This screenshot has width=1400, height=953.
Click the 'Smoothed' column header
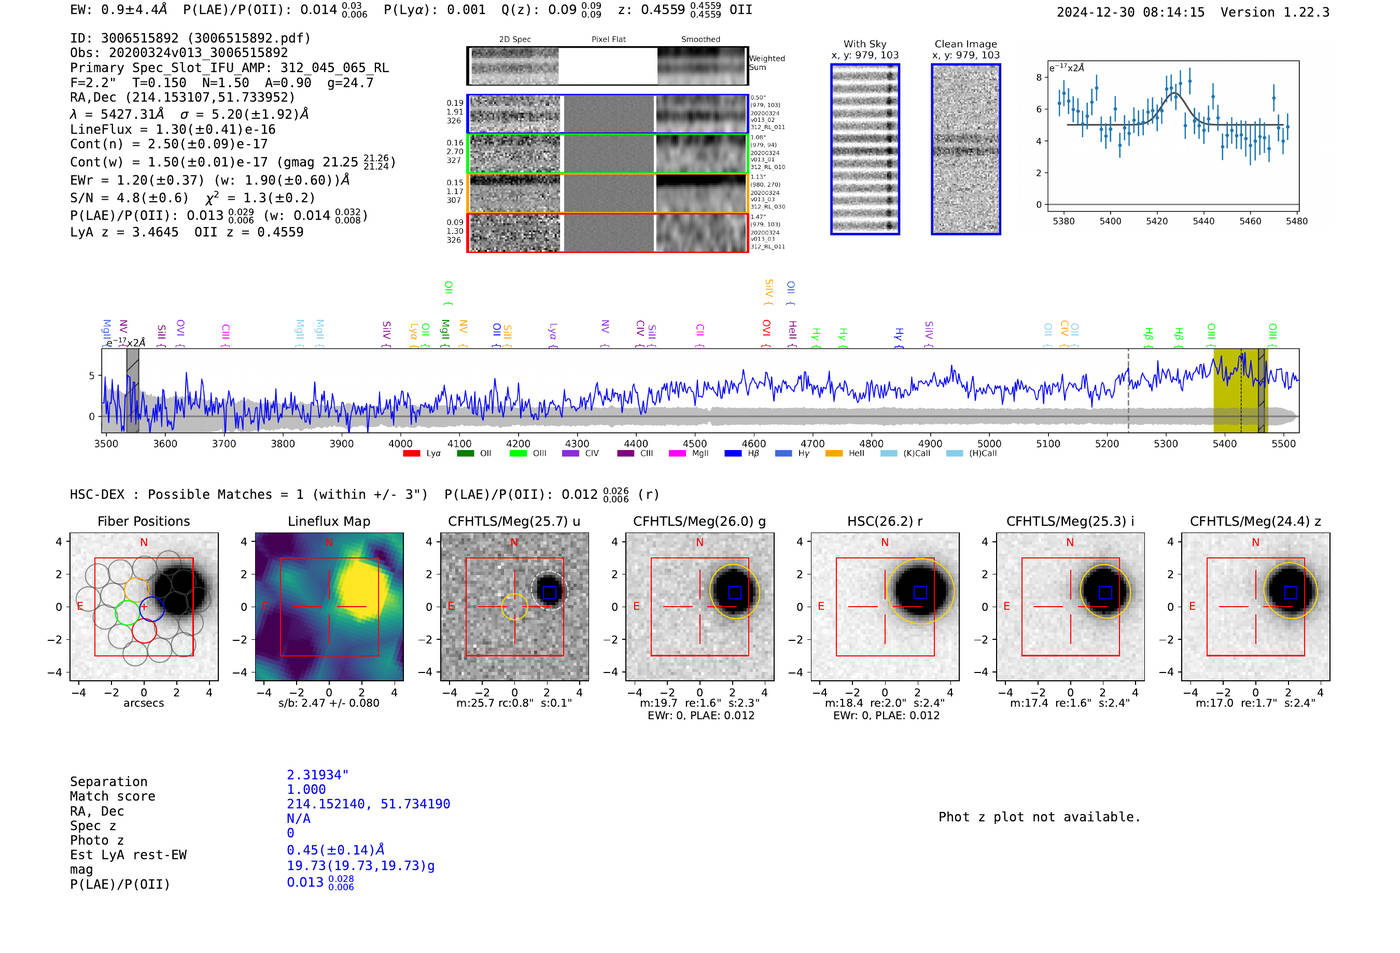coord(700,40)
